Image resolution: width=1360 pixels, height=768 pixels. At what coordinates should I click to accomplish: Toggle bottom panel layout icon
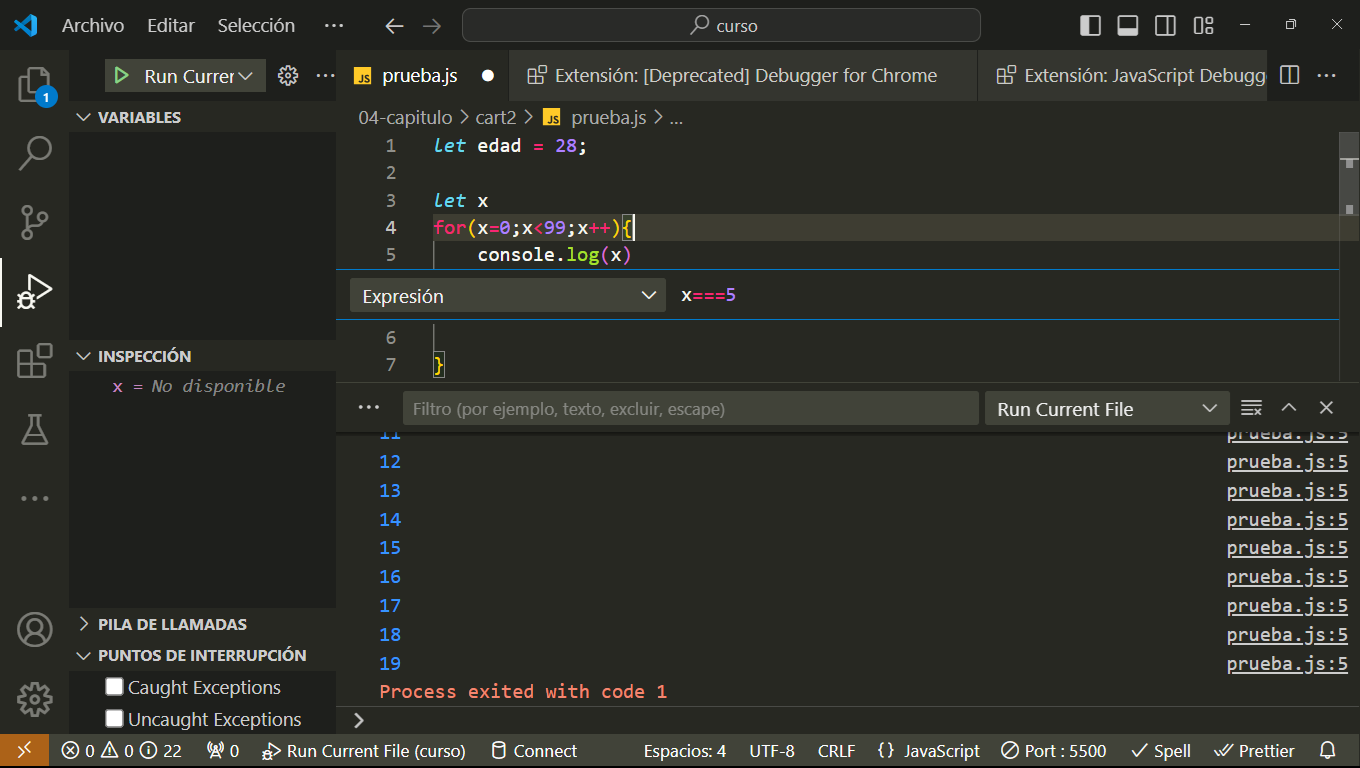point(1128,26)
